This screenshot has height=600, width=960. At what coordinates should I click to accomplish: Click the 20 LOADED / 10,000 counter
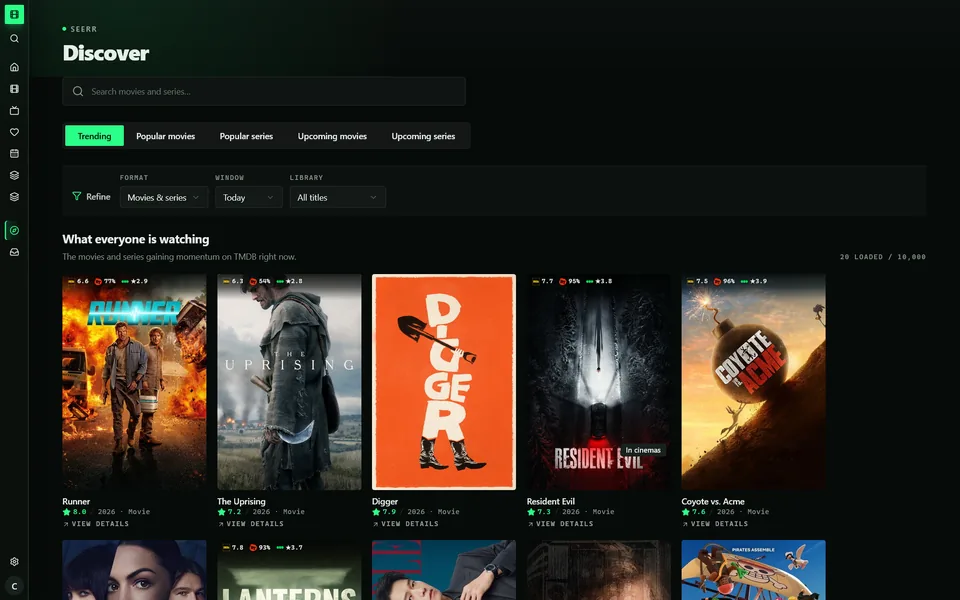882,257
